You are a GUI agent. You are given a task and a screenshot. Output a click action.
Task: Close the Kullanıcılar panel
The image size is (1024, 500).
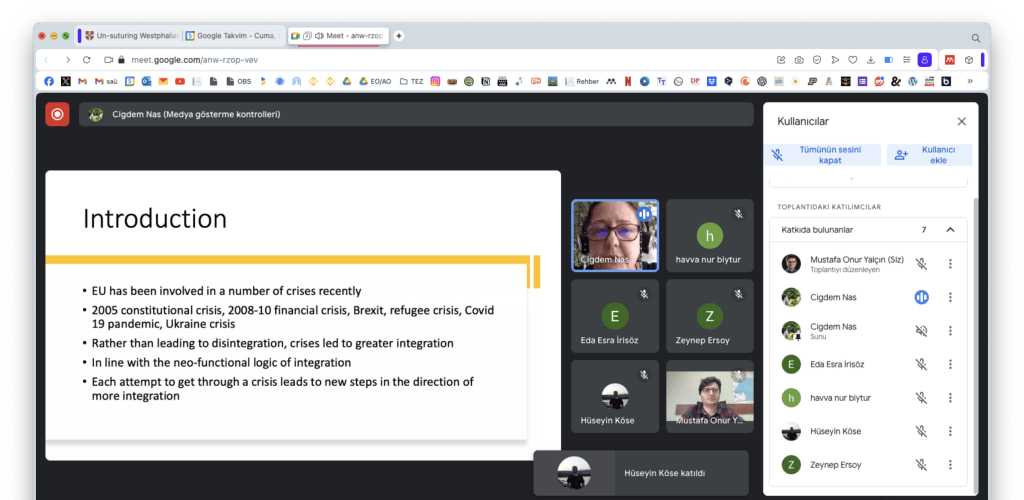click(x=961, y=121)
